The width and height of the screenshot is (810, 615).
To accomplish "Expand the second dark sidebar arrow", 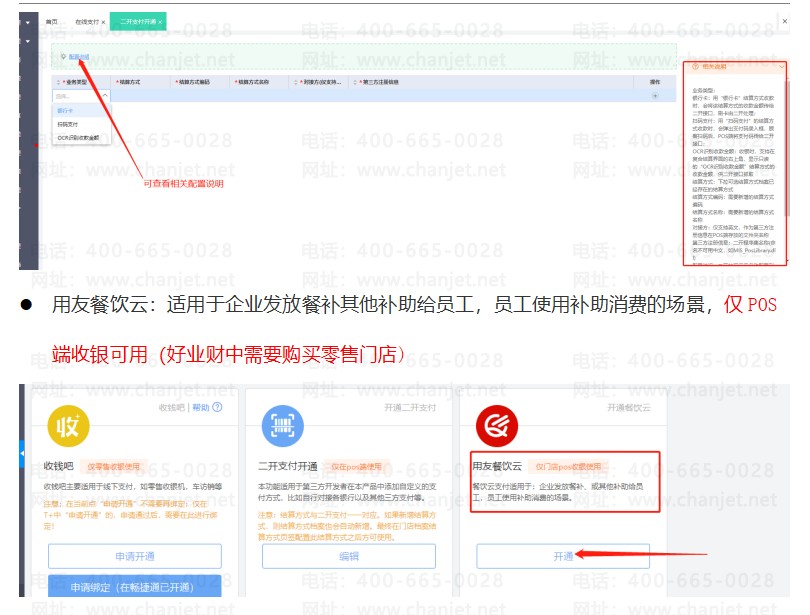I will tap(28, 41).
